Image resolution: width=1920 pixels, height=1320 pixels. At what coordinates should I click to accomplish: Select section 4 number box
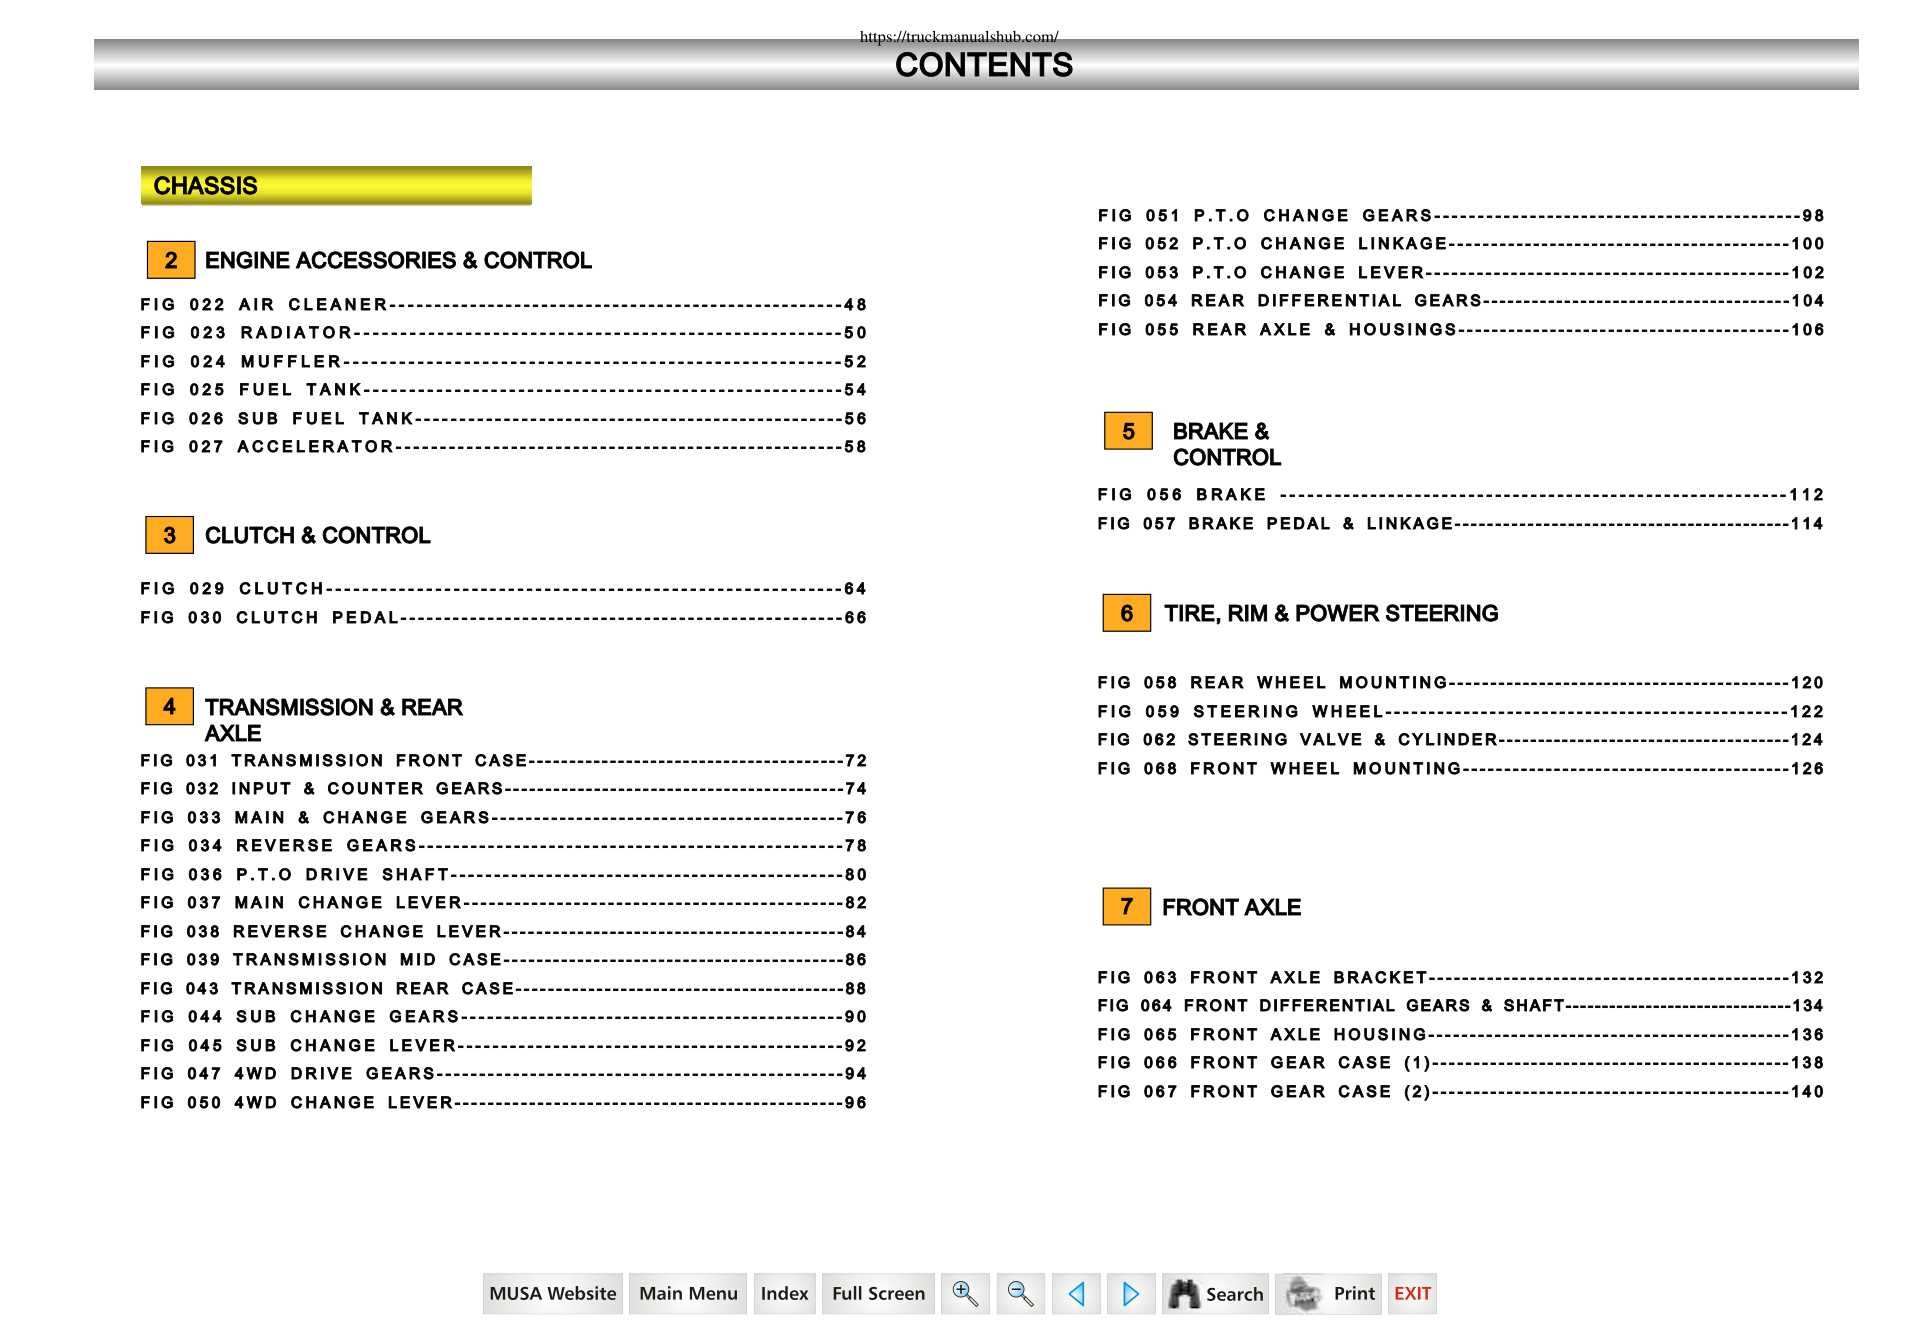(x=170, y=707)
